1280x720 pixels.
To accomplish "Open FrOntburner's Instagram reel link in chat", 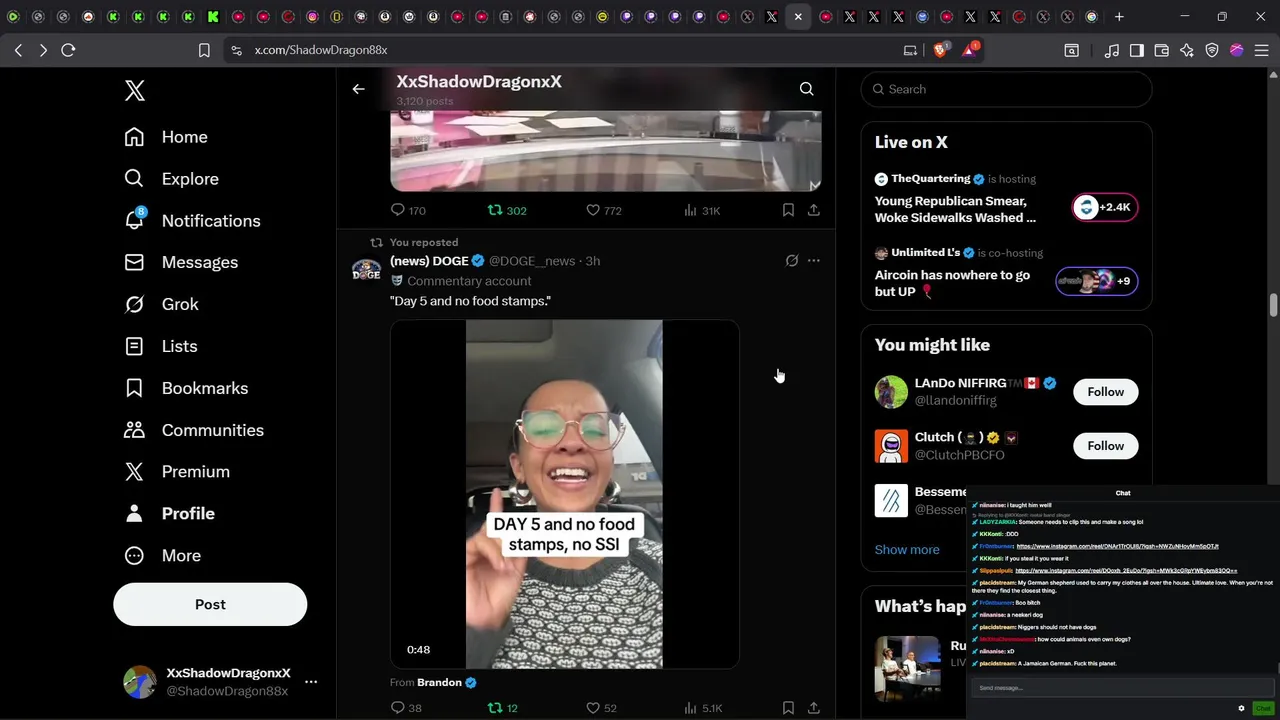I will [1117, 546].
